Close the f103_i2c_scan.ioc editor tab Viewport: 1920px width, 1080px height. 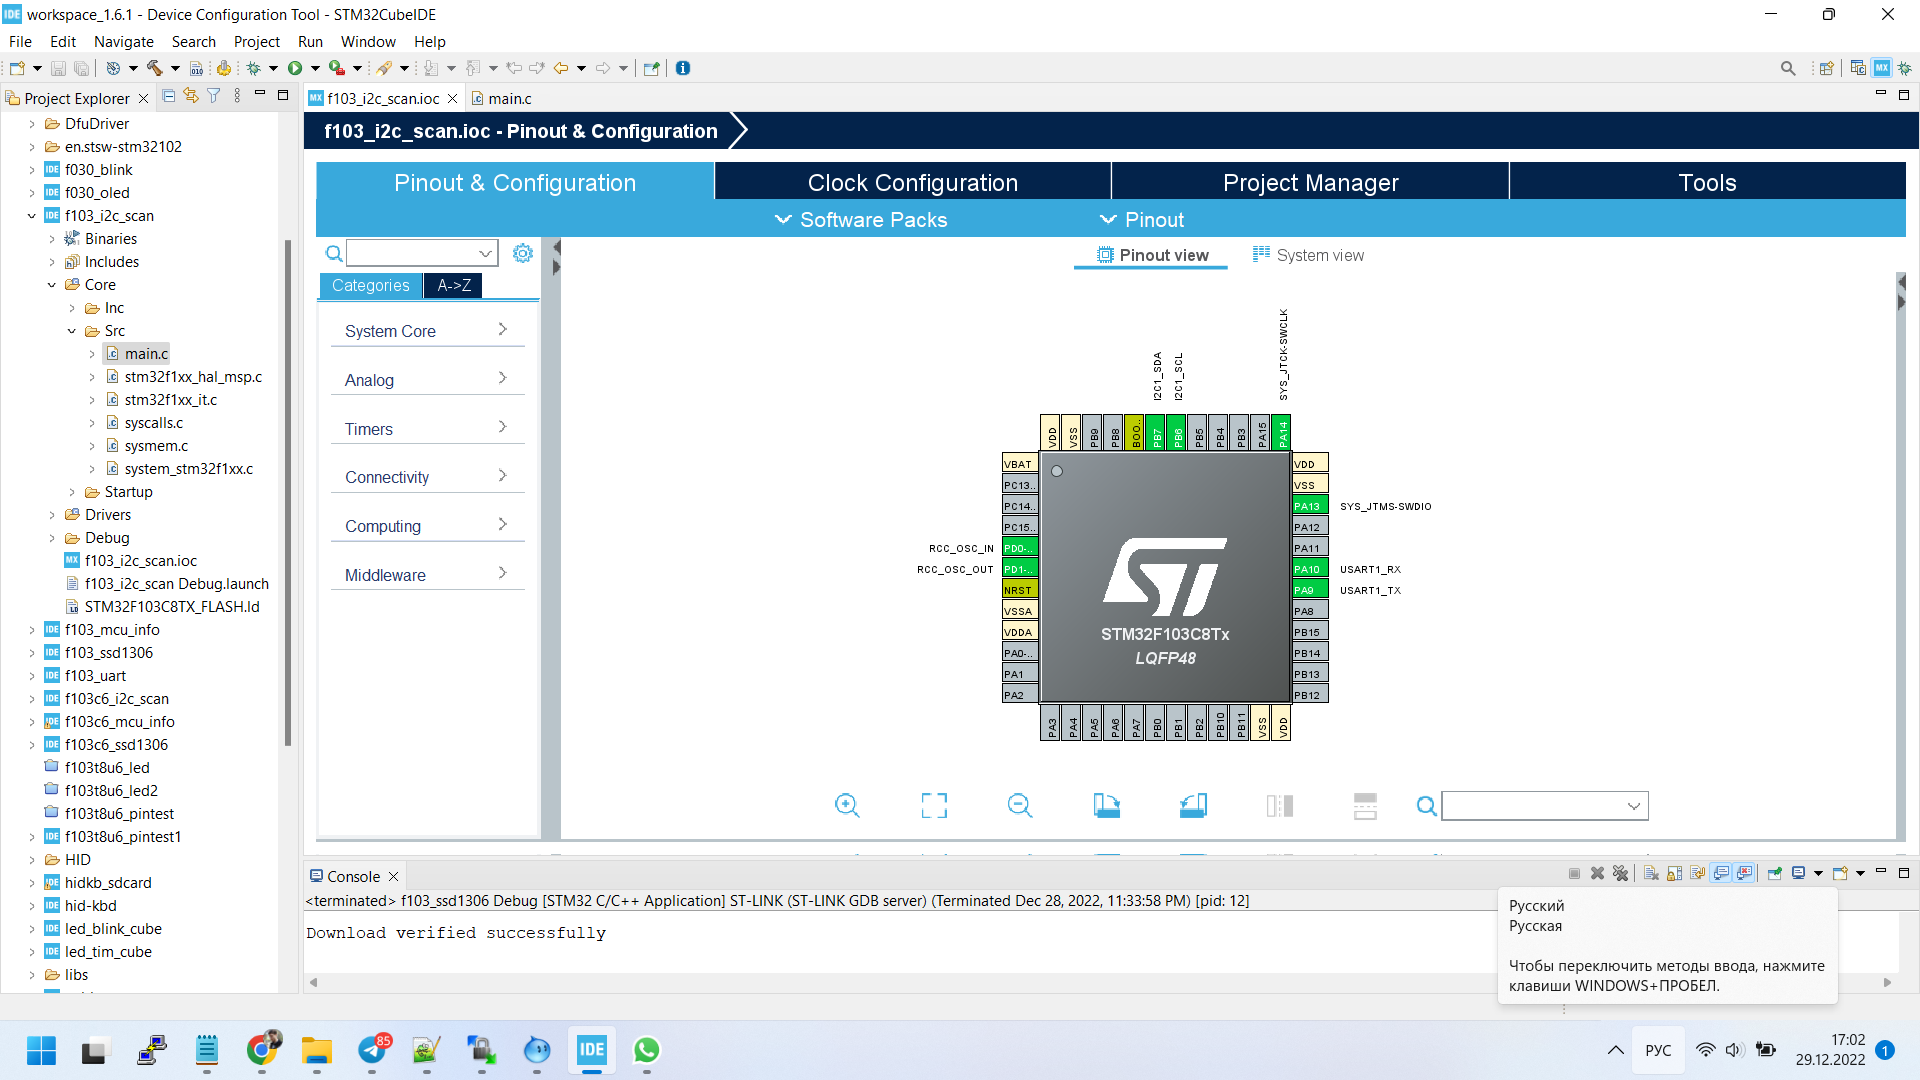452,98
